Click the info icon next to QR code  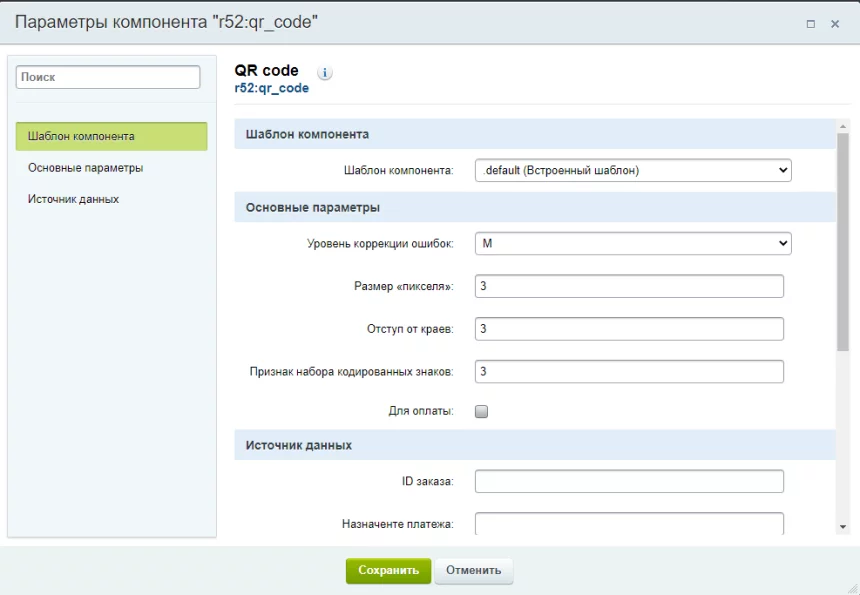click(x=325, y=73)
